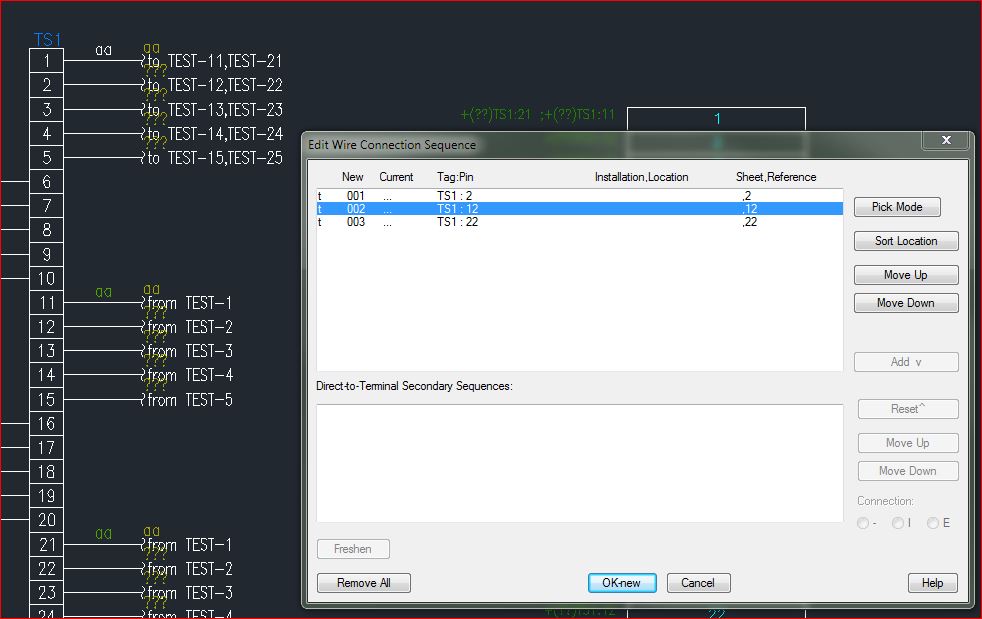The height and width of the screenshot is (619, 982).
Task: Click the Sort Location button
Action: pyautogui.click(x=906, y=241)
